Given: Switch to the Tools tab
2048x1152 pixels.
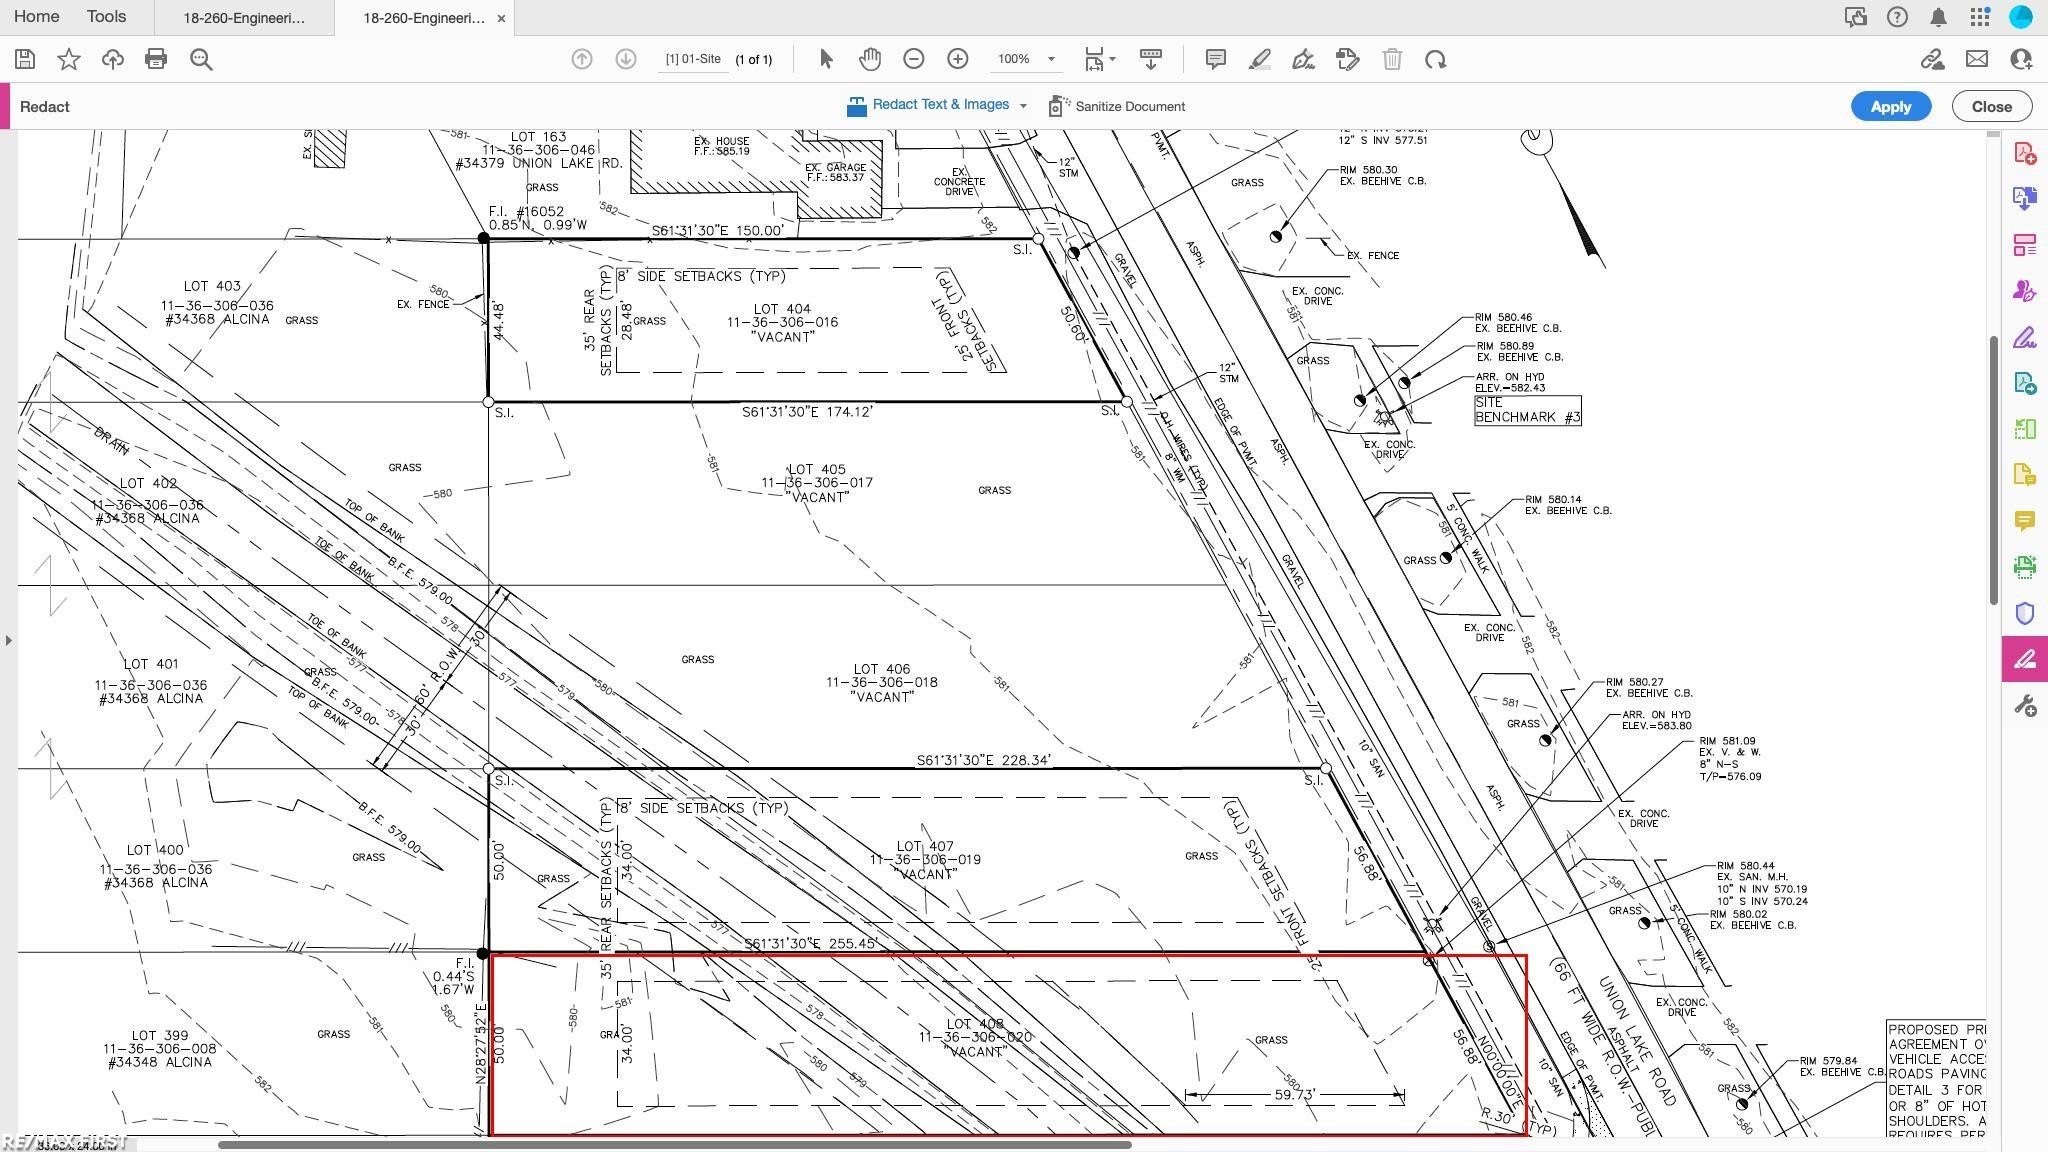Looking at the screenshot, I should click(x=106, y=17).
